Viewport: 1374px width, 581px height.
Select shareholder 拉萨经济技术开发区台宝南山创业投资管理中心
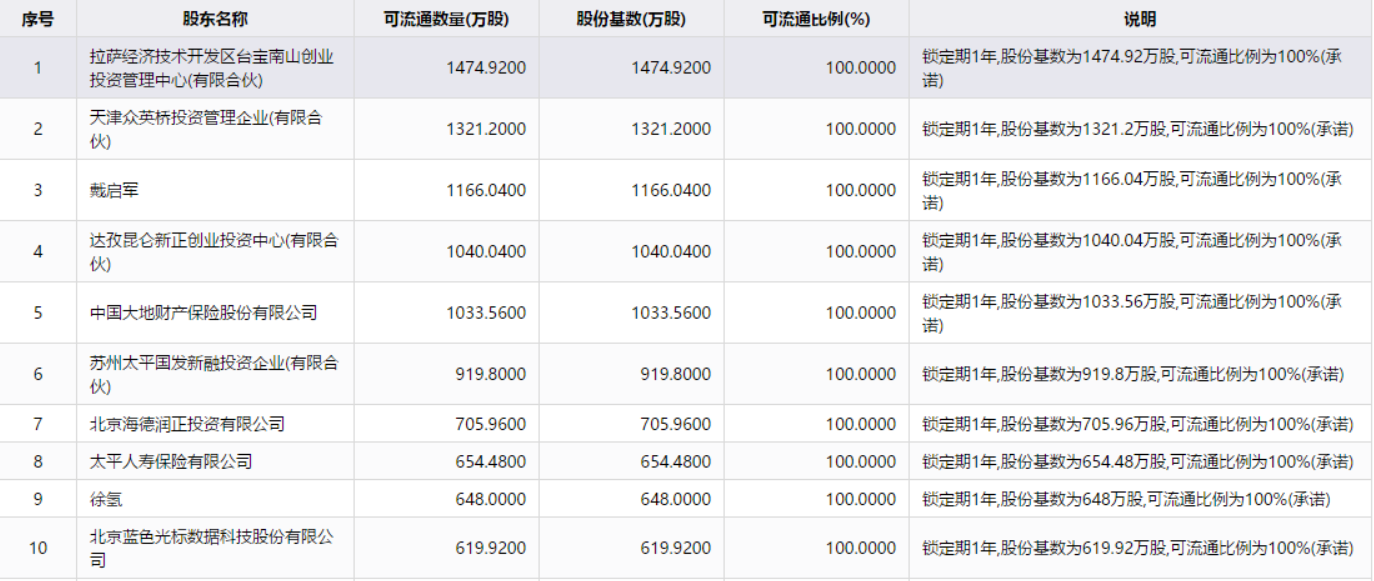[212, 68]
